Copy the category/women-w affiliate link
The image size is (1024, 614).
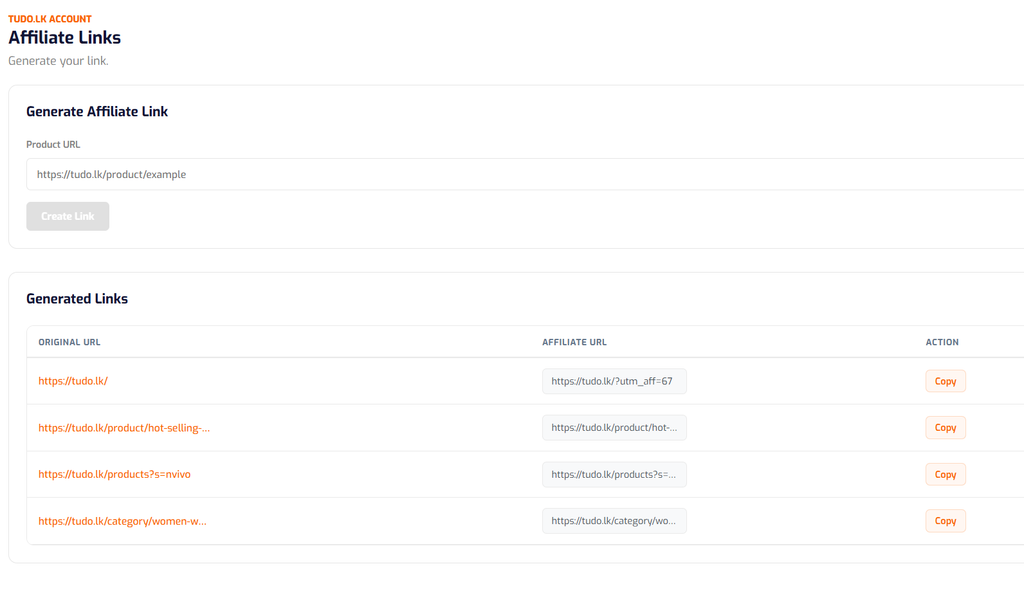coord(945,521)
